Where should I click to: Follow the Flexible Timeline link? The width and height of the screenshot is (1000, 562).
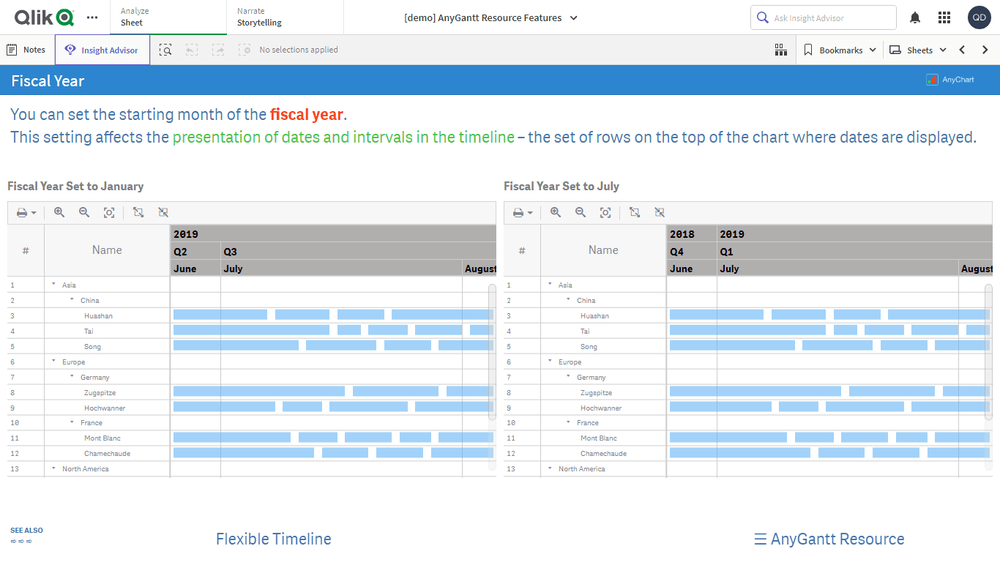click(x=273, y=539)
